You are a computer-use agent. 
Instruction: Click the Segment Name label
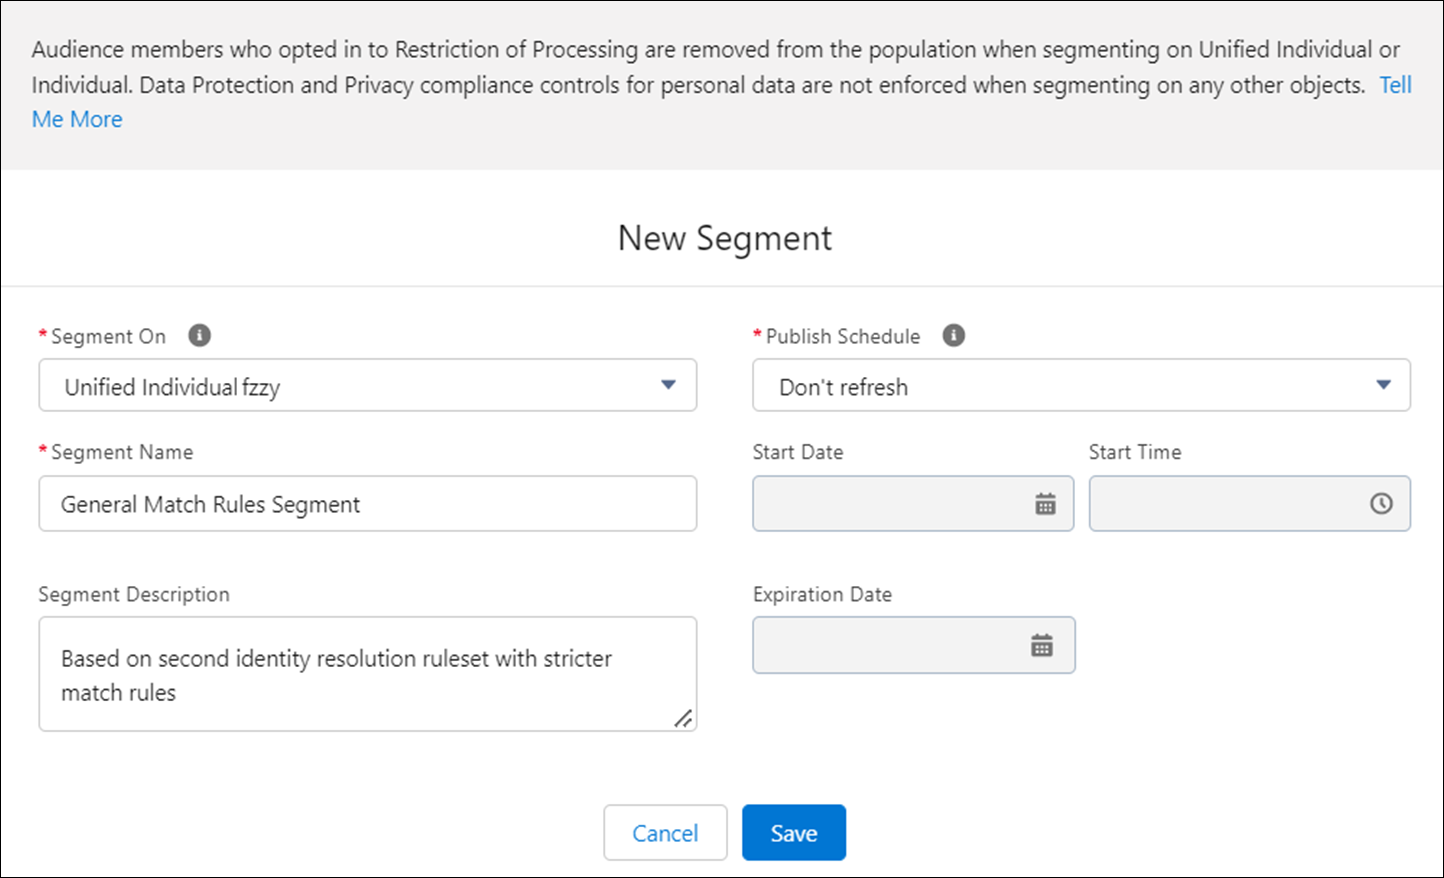(x=122, y=452)
